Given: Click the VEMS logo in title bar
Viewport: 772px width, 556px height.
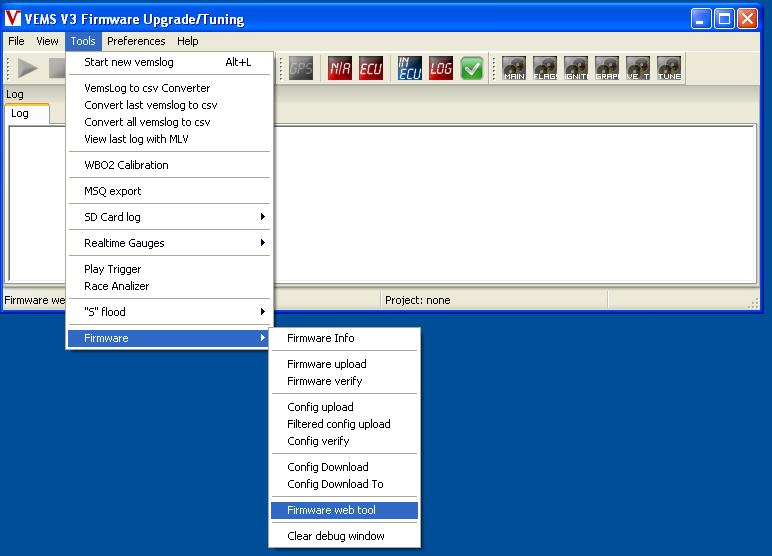Looking at the screenshot, I should (x=13, y=19).
